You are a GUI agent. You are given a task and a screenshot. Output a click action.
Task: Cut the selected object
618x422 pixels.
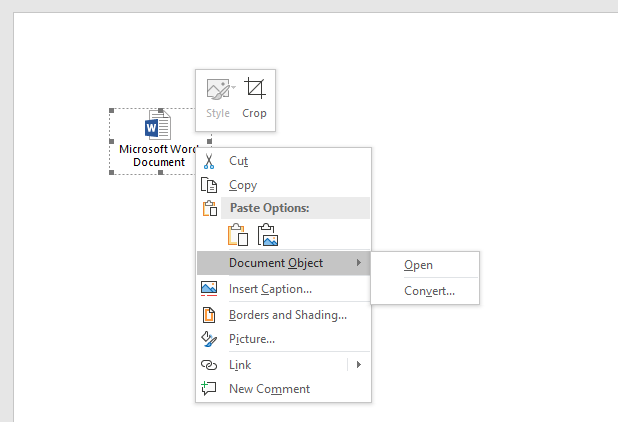coord(239,161)
